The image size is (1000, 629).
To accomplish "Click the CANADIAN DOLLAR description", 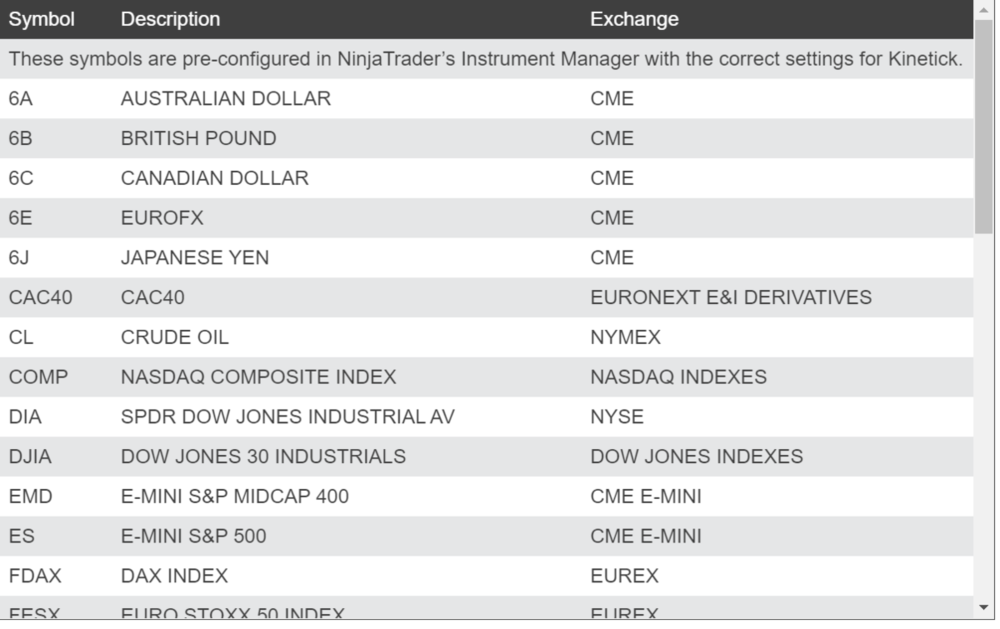I will point(214,178).
